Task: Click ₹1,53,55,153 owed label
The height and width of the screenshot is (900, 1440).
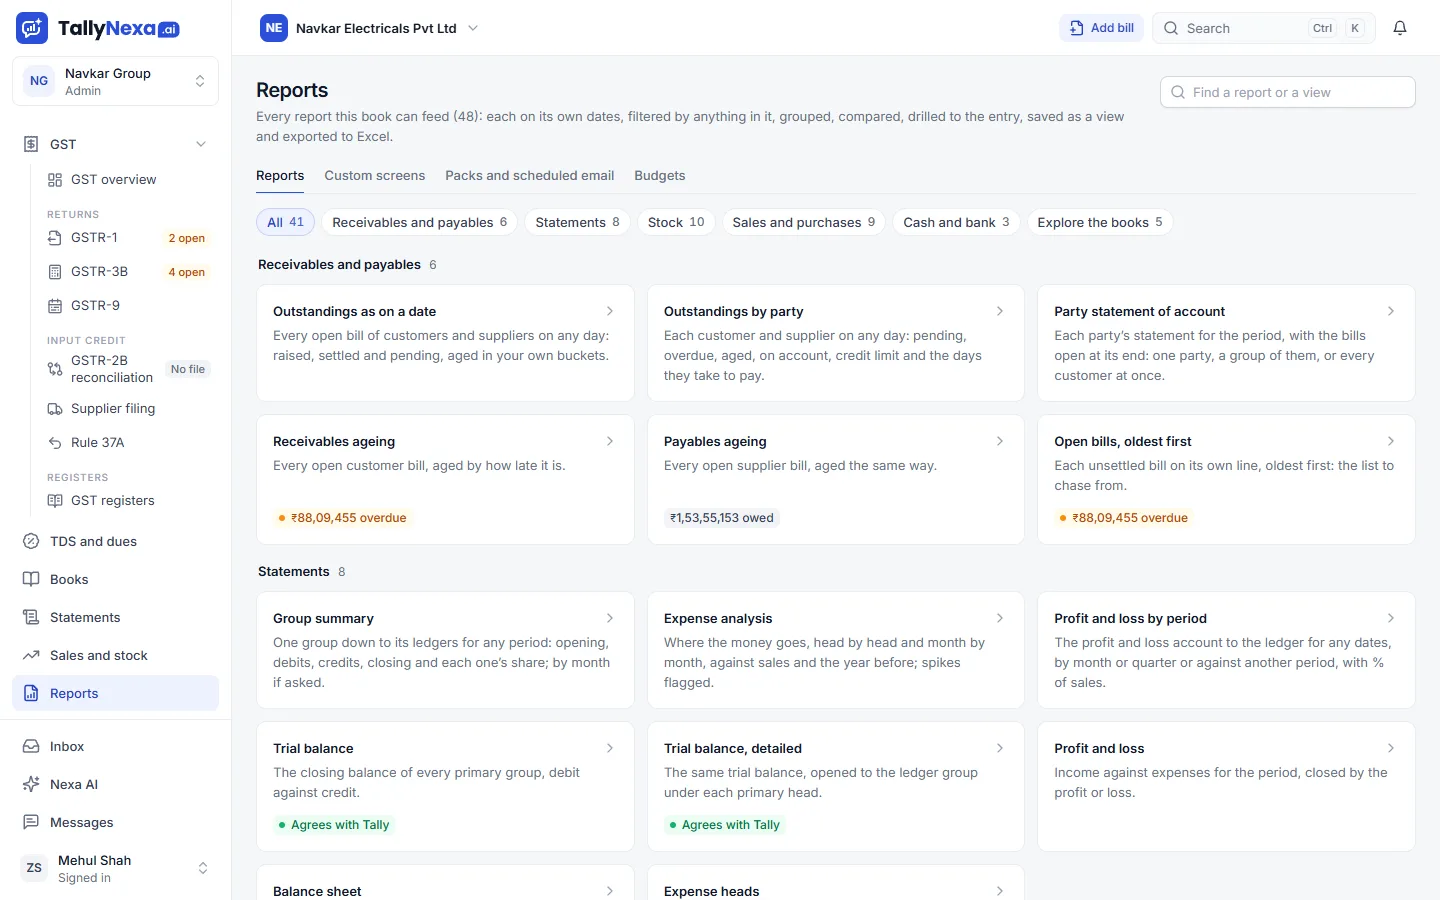Action: pos(722,518)
